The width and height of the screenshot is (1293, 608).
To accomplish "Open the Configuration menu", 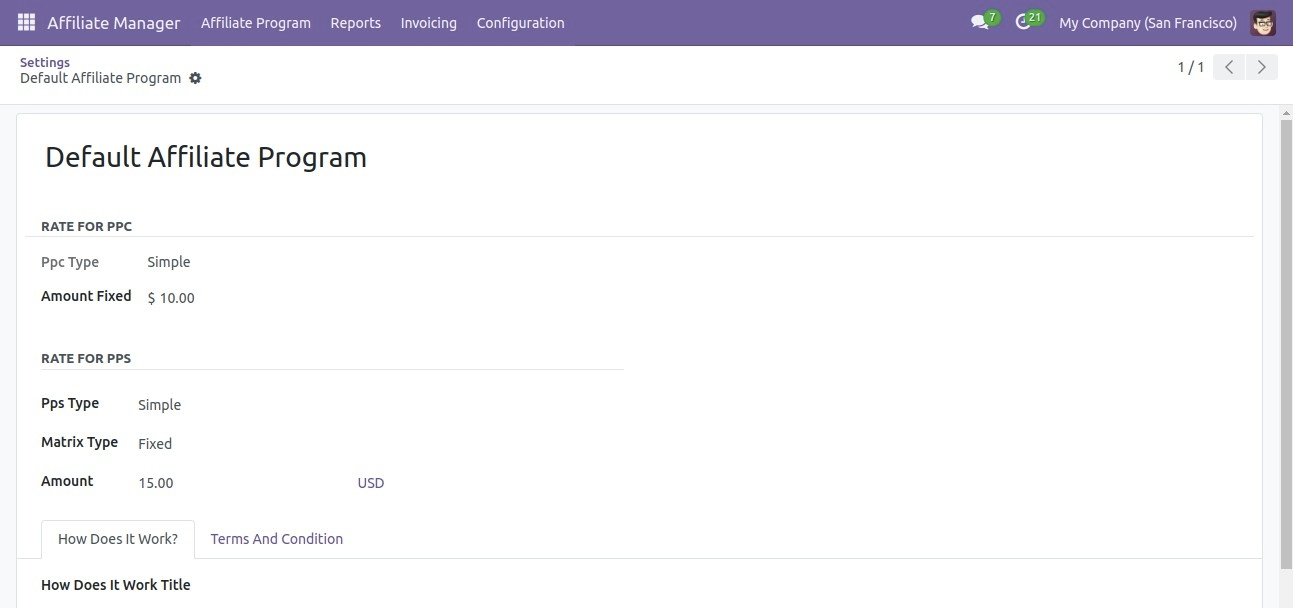I will coord(520,22).
